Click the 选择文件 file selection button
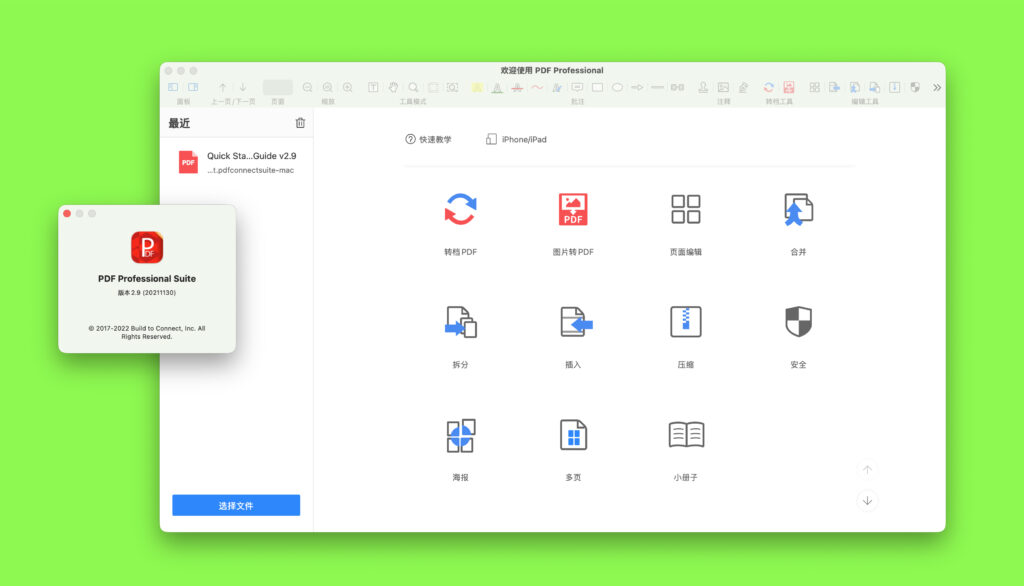Viewport: 1024px width, 586px height. [x=236, y=505]
